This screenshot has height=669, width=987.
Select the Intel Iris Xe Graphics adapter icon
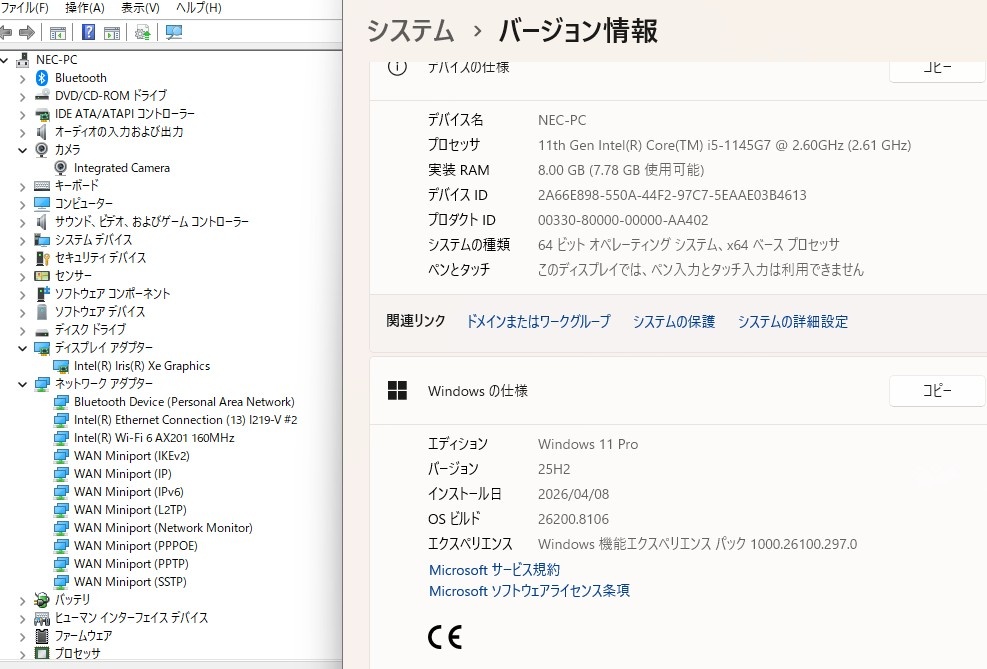pos(61,366)
